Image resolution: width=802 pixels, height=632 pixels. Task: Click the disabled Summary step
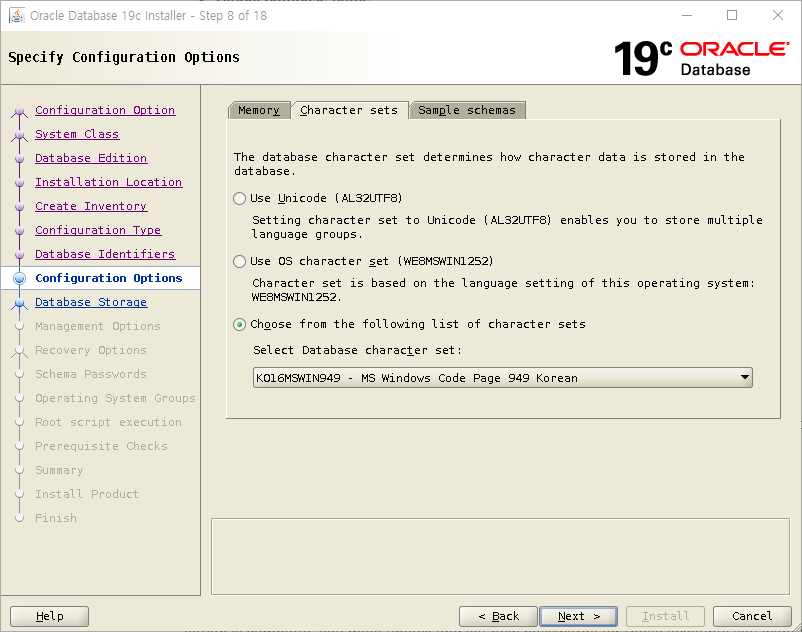tap(59, 470)
